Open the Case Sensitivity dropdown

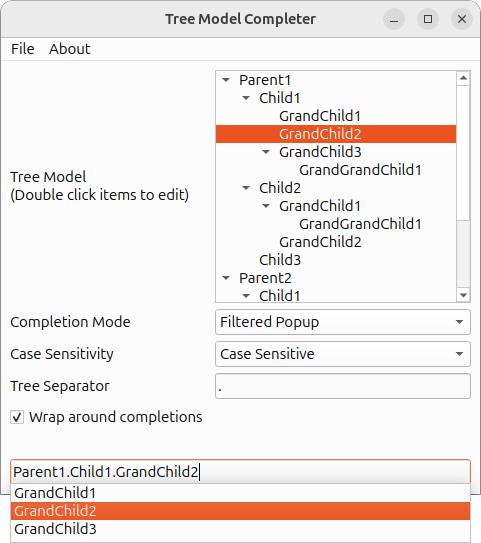pyautogui.click(x=343, y=354)
